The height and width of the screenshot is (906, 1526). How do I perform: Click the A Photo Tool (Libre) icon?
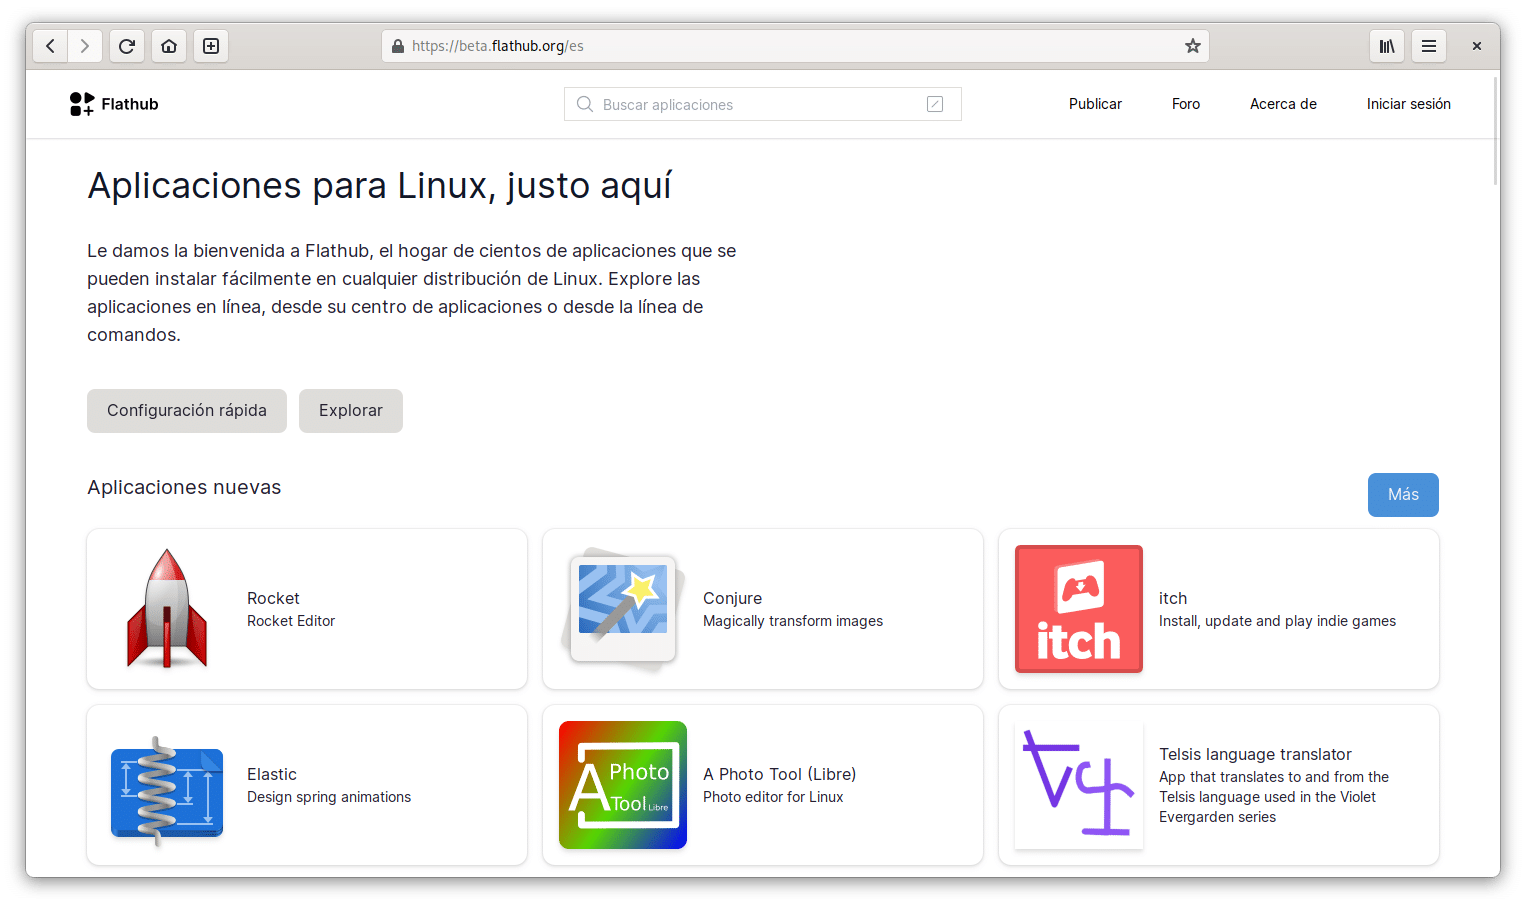622,784
